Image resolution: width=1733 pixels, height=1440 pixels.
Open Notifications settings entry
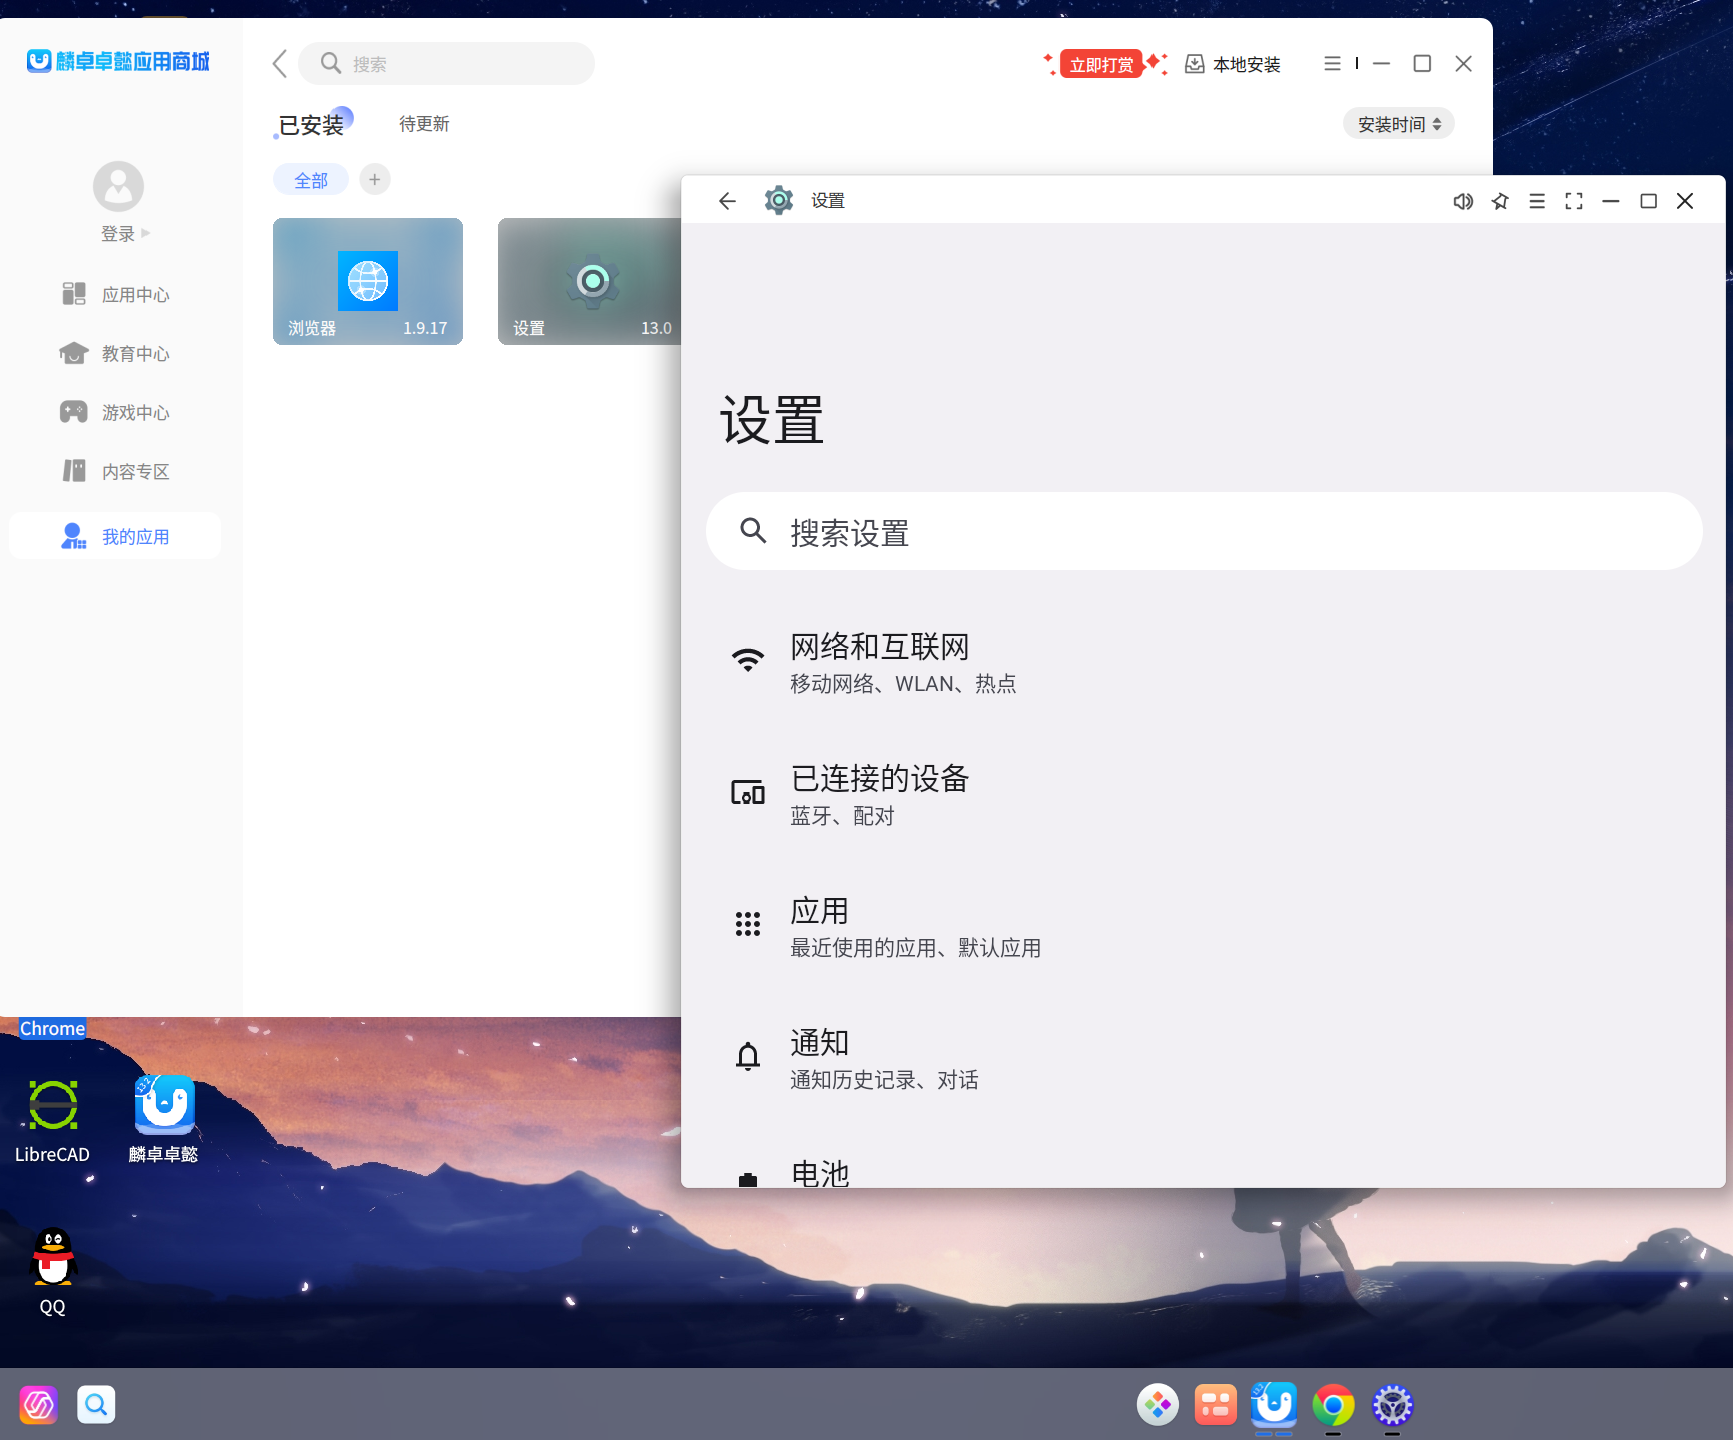[1204, 1059]
